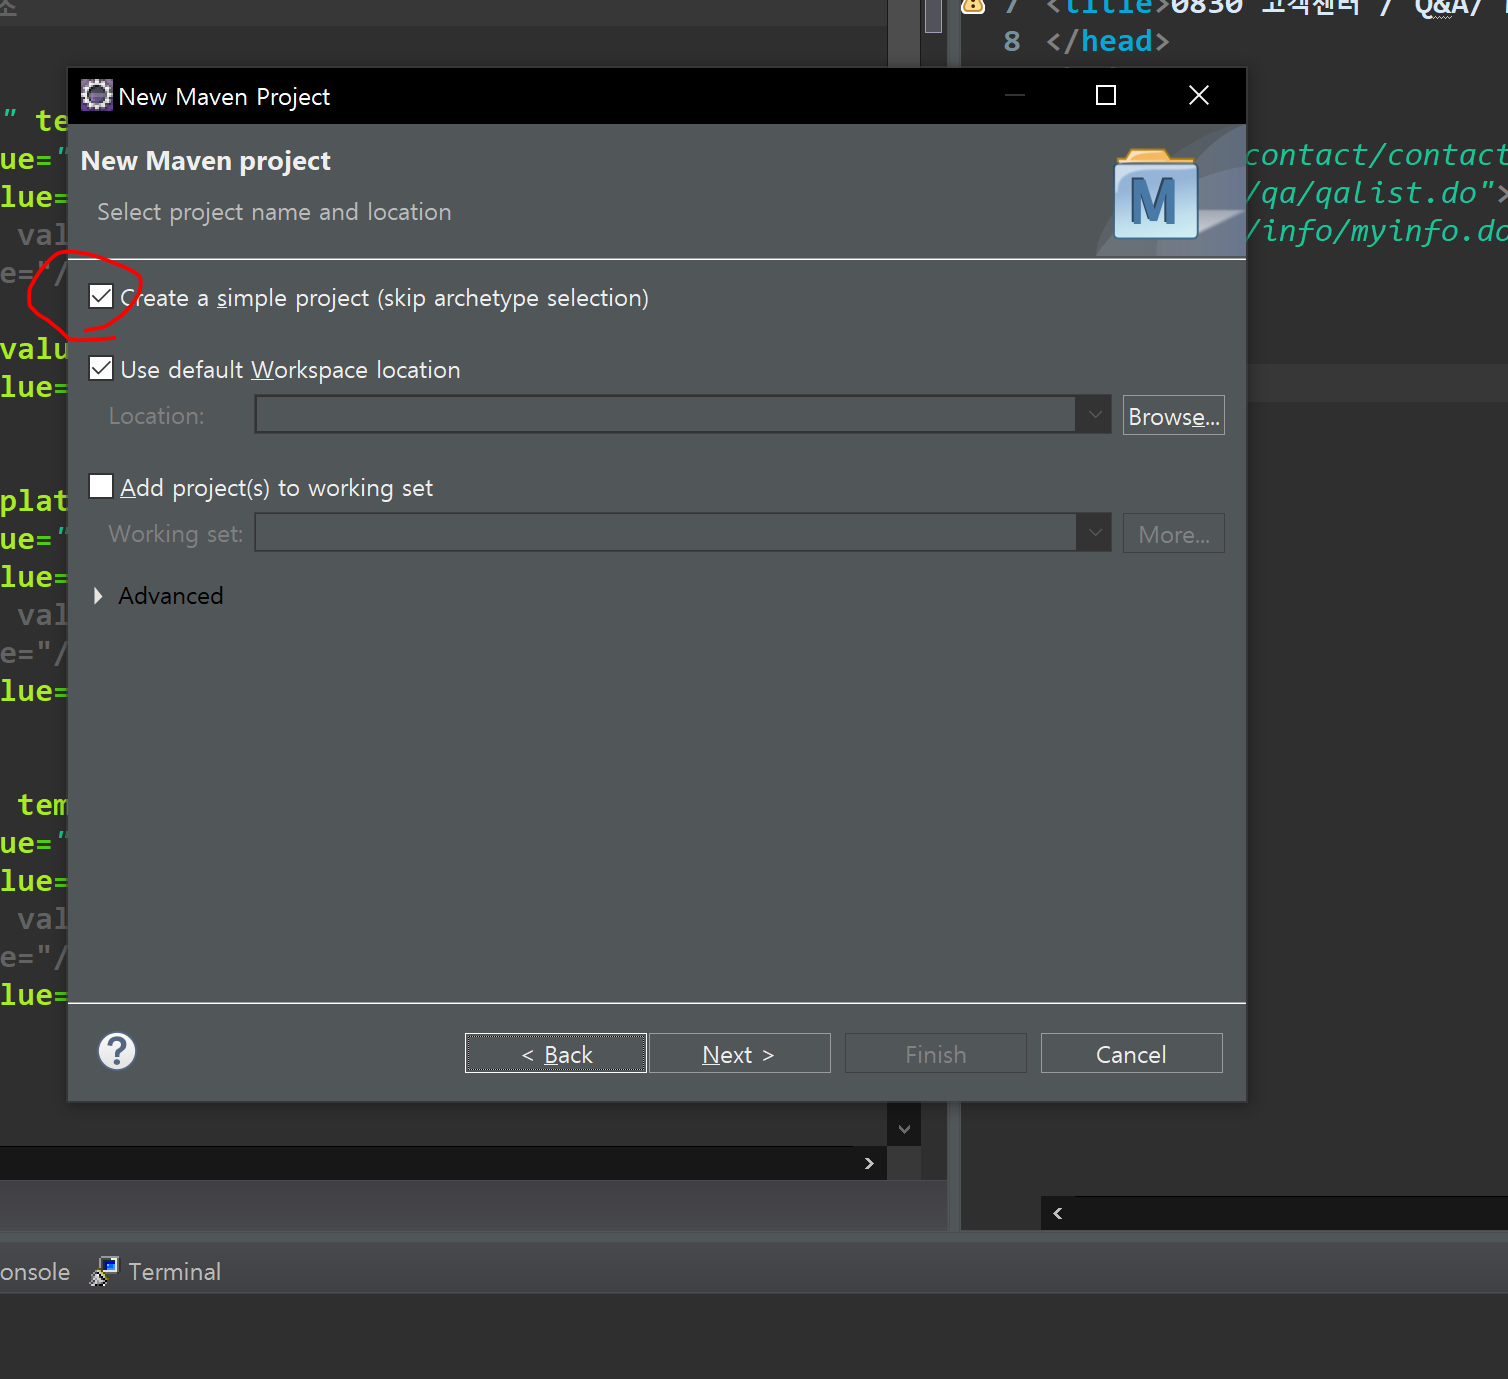Click line number 8 in right editor
This screenshot has height=1379, width=1508.
coord(1012,41)
